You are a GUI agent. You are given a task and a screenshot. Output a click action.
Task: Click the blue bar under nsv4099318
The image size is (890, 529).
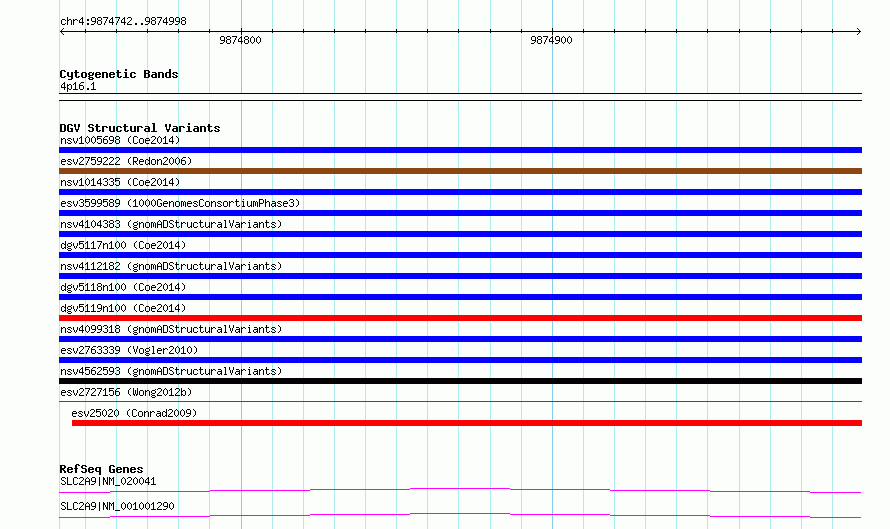(x=460, y=339)
